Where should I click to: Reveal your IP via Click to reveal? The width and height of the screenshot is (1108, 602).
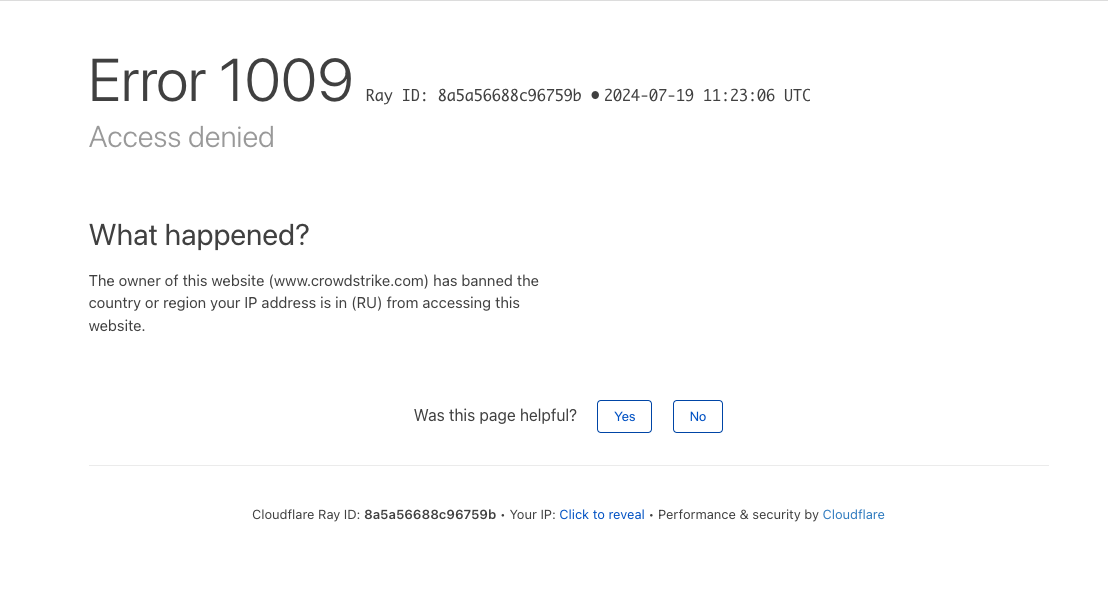(602, 515)
